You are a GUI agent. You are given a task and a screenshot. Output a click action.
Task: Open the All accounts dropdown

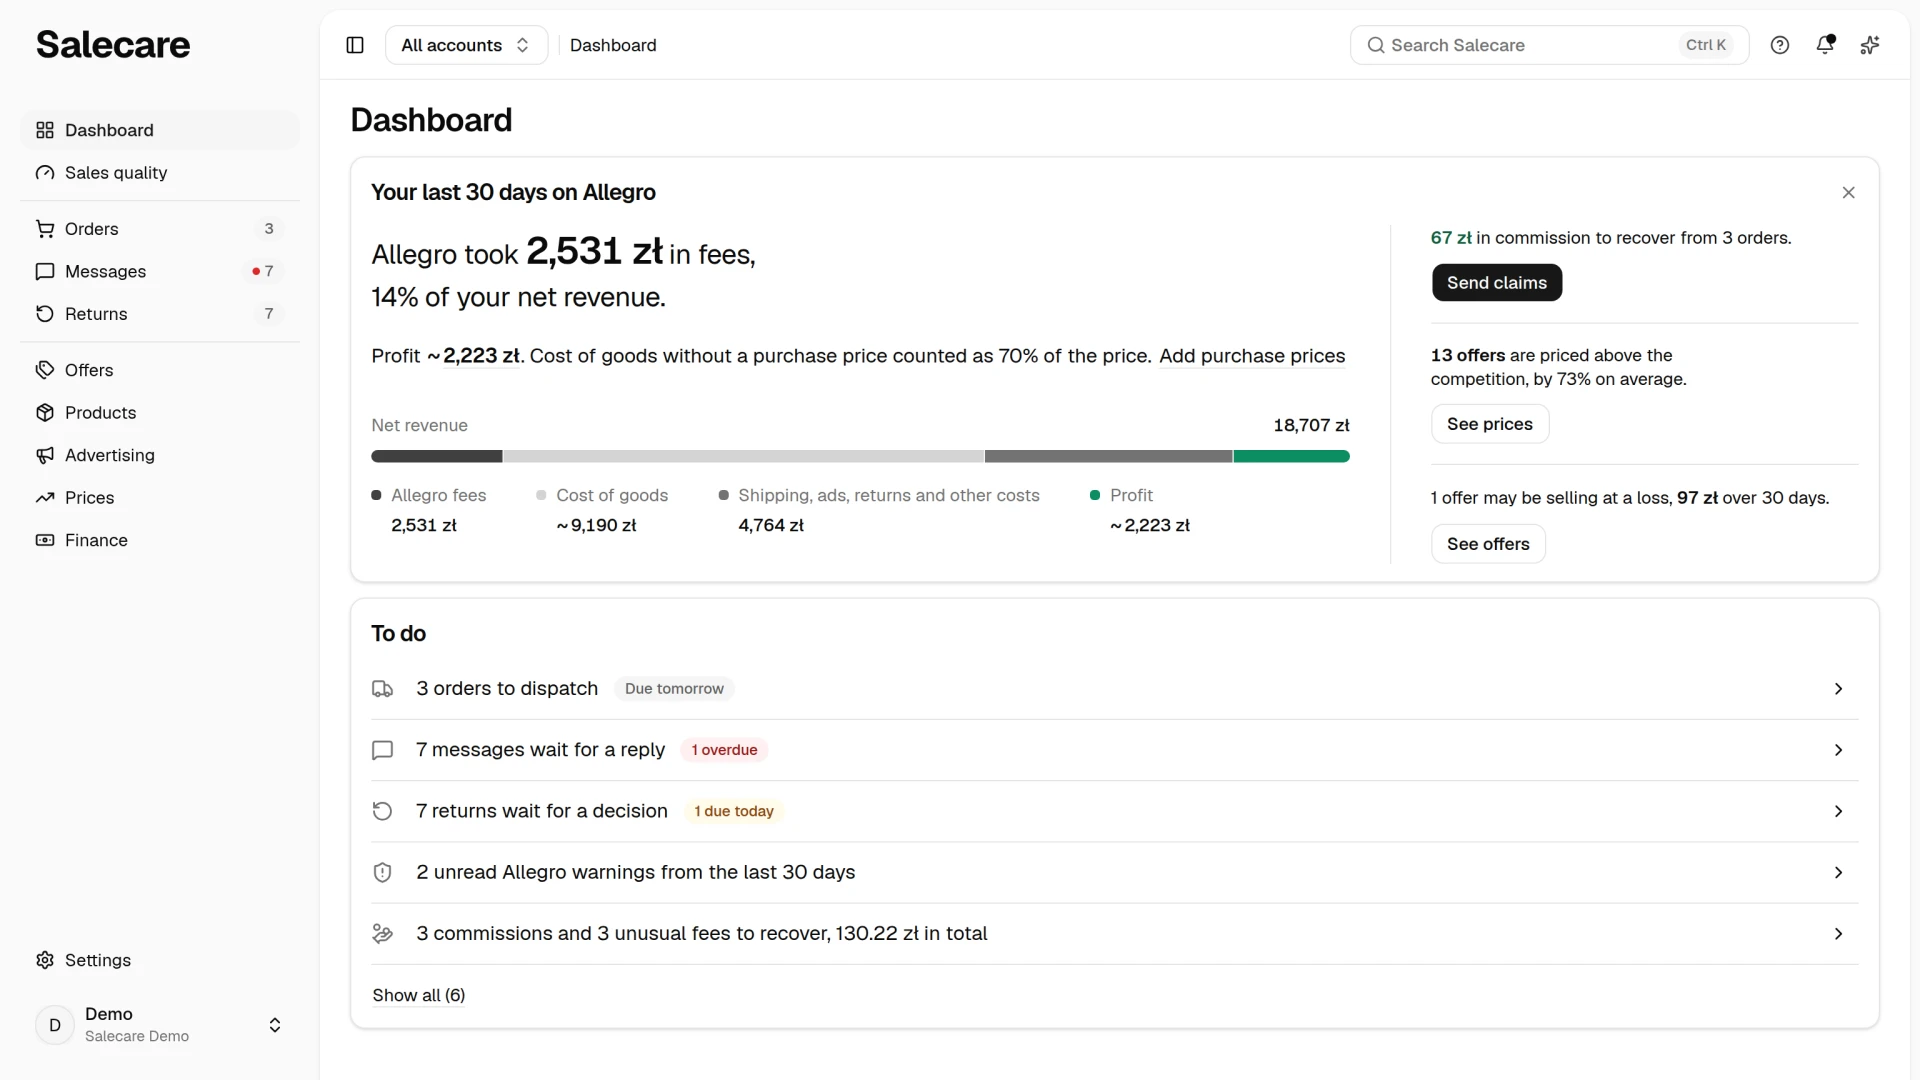(x=466, y=45)
